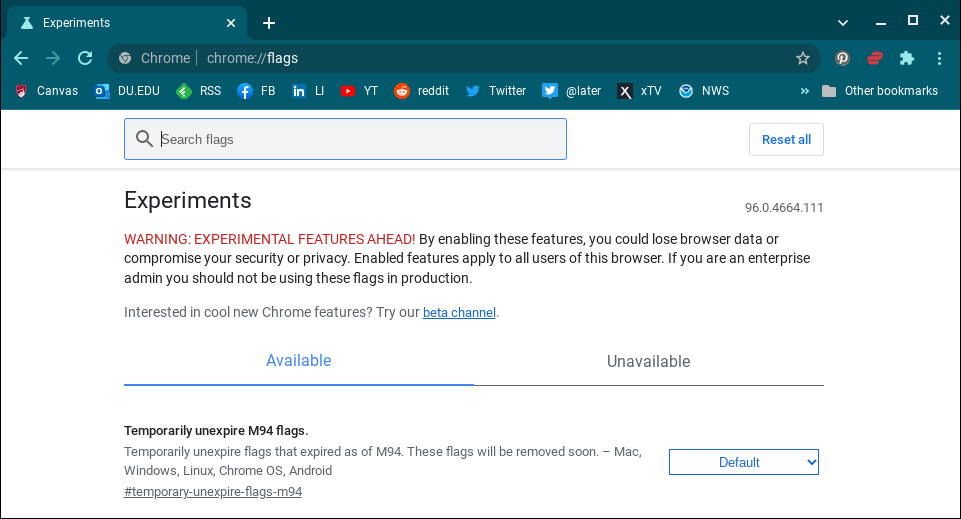This screenshot has width=961, height=519.
Task: Click the browser back arrow
Action: pyautogui.click(x=21, y=58)
